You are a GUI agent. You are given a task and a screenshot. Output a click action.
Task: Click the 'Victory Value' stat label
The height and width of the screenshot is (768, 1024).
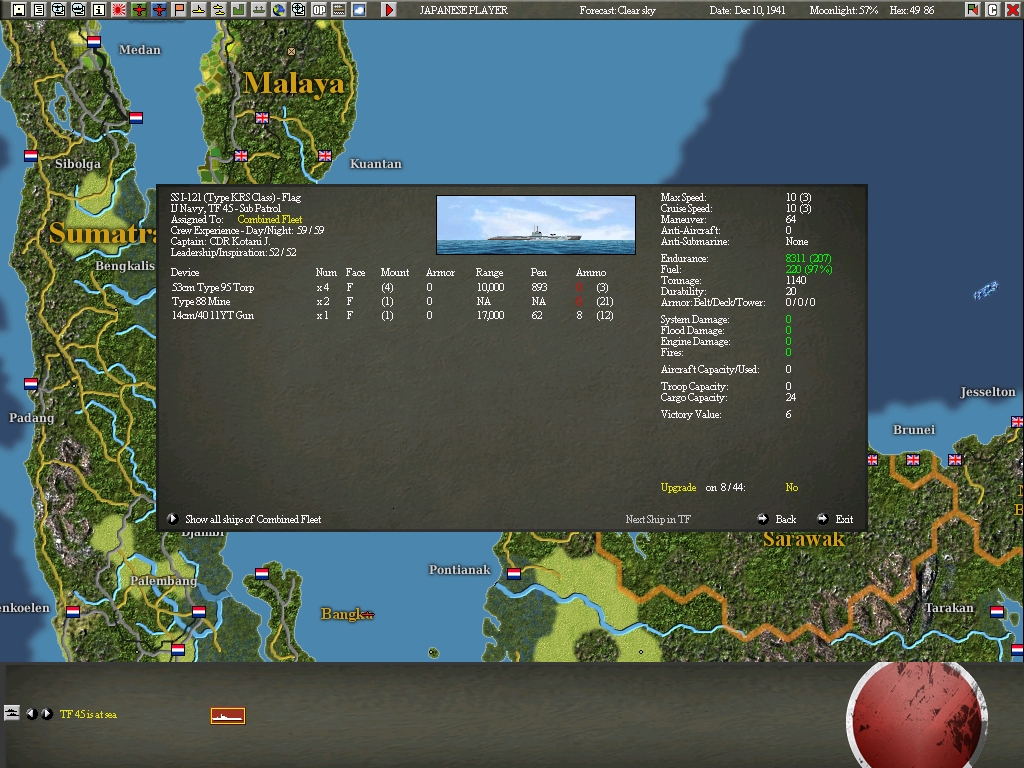[x=691, y=414]
